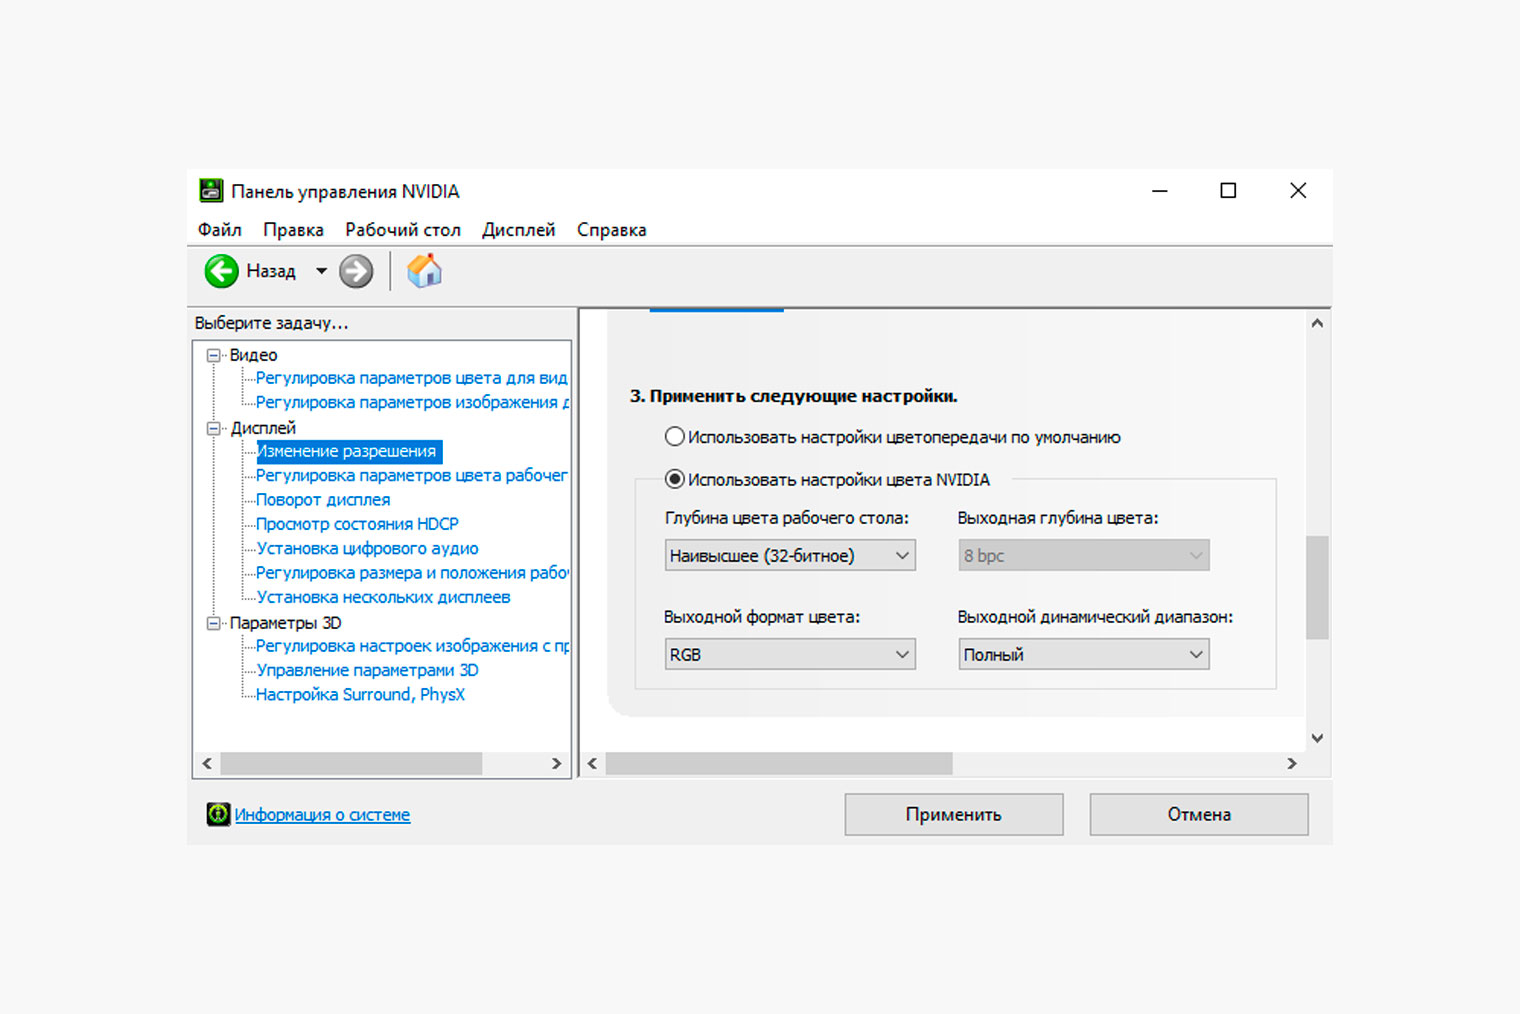Click the green Back arrow icon

221,271
